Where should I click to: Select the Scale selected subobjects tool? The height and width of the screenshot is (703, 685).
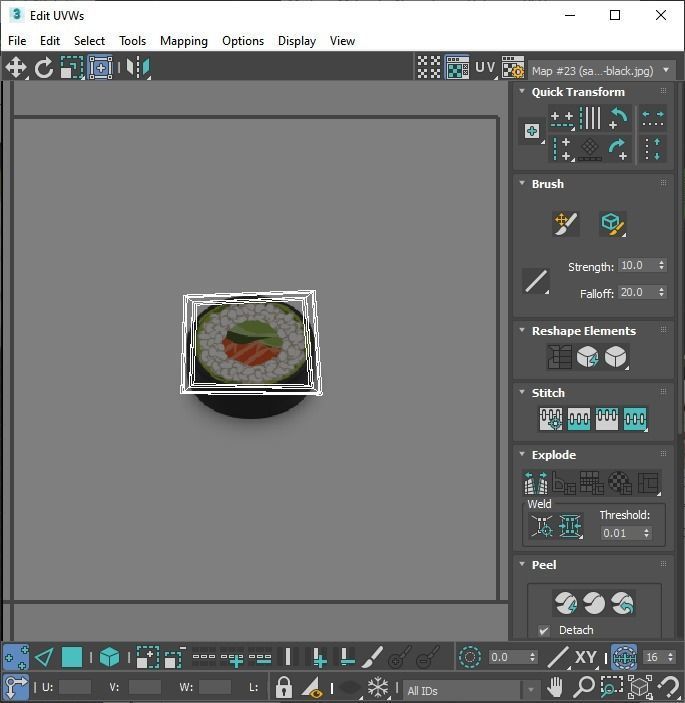coord(72,68)
